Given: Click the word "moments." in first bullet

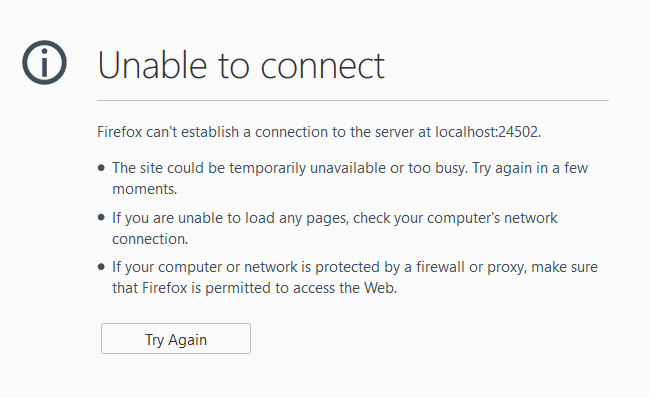Looking at the screenshot, I should [144, 189].
